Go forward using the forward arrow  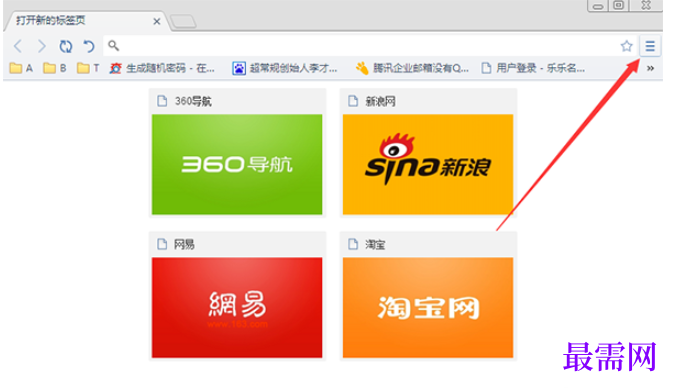41,46
